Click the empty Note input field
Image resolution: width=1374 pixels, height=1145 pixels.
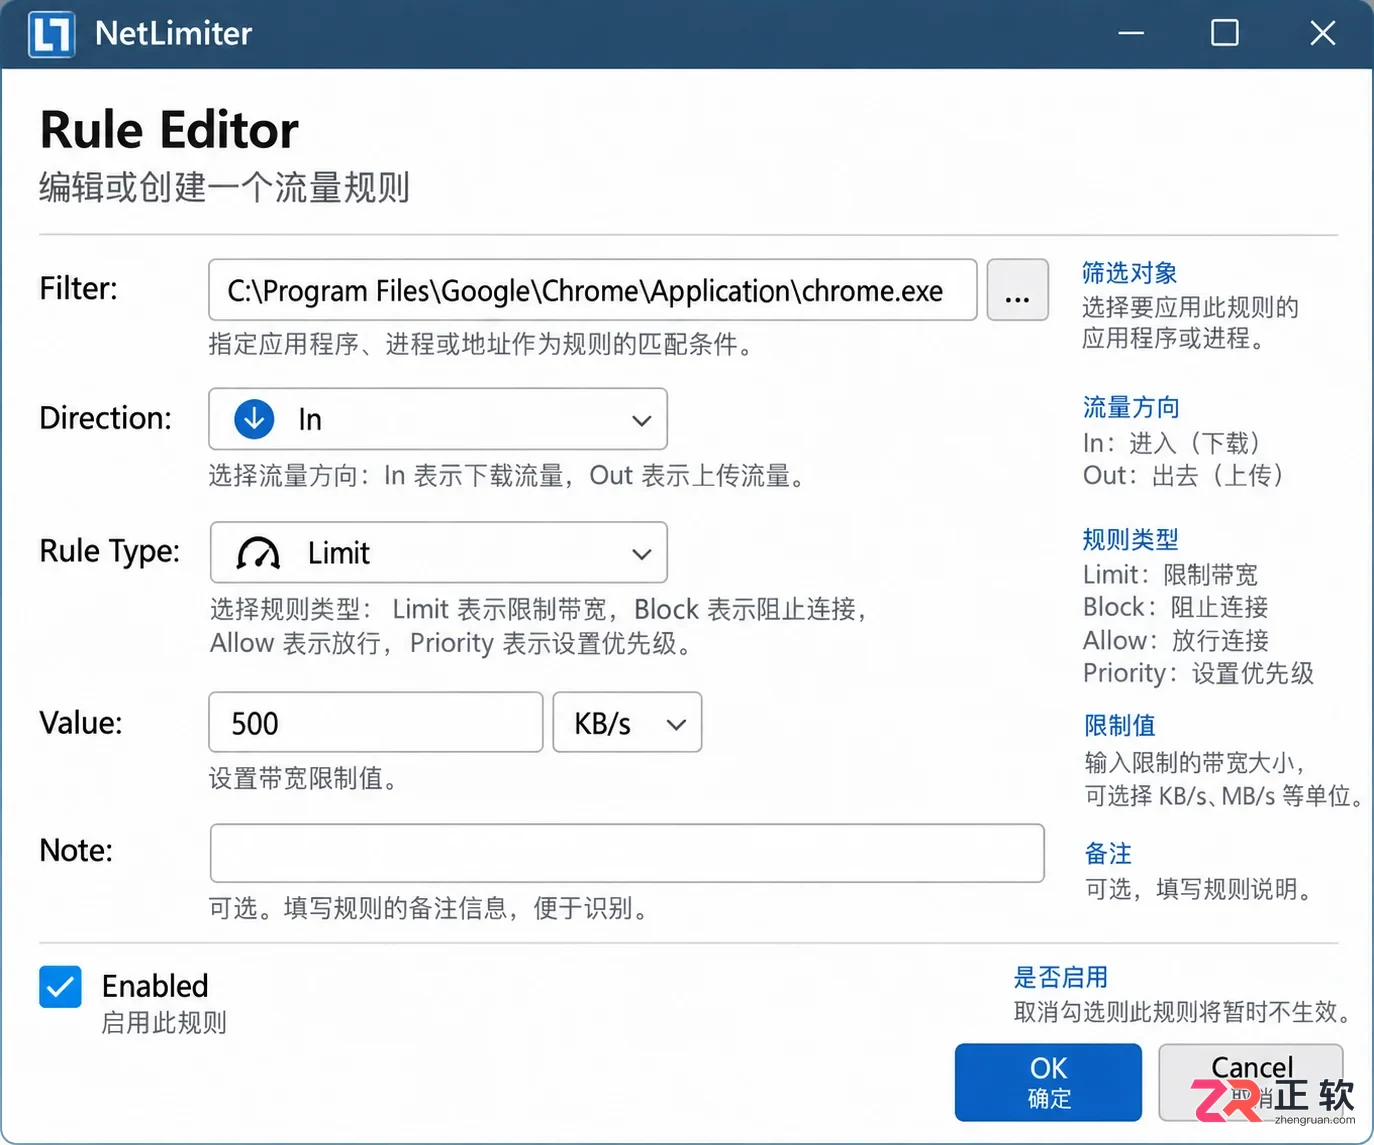627,853
